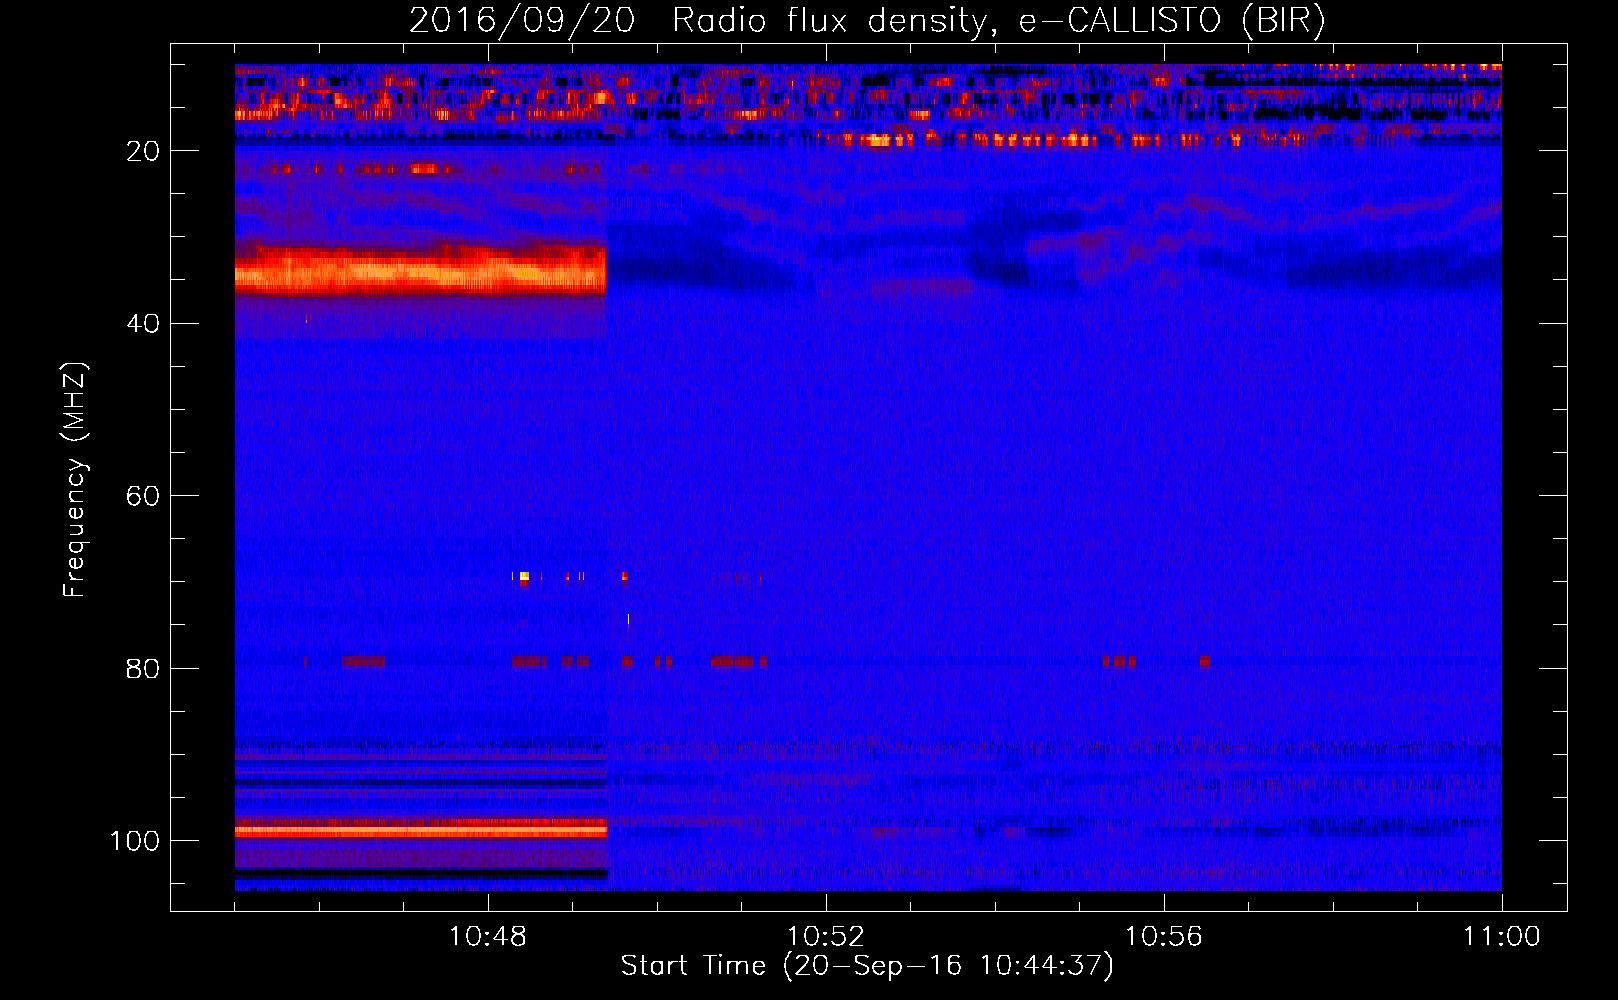This screenshot has height=1000, width=1618.
Task: Click the time tick label '10:48'
Action: (x=488, y=937)
